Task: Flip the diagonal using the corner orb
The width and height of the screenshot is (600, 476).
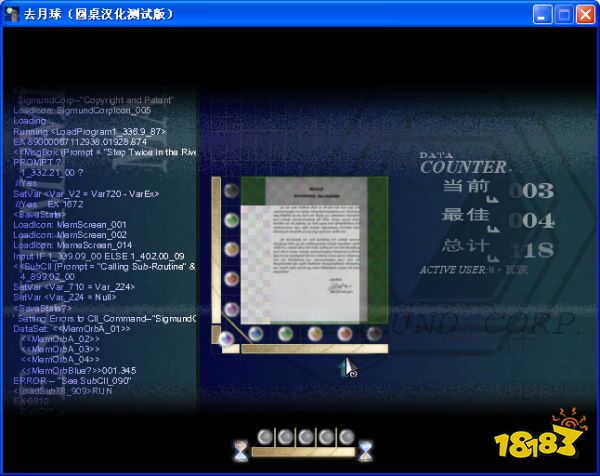Action: pos(227,339)
